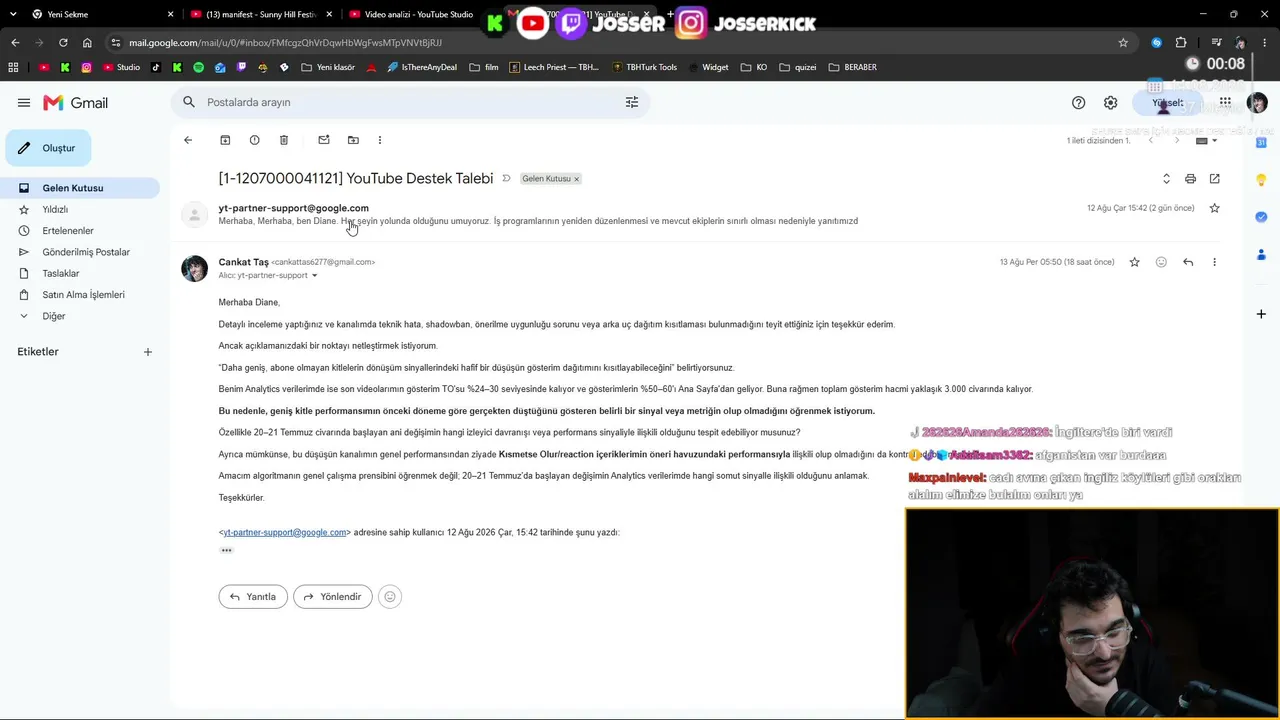The width and height of the screenshot is (1280, 720).
Task: Click into the Postalarda arayın search field
Action: pos(410,102)
